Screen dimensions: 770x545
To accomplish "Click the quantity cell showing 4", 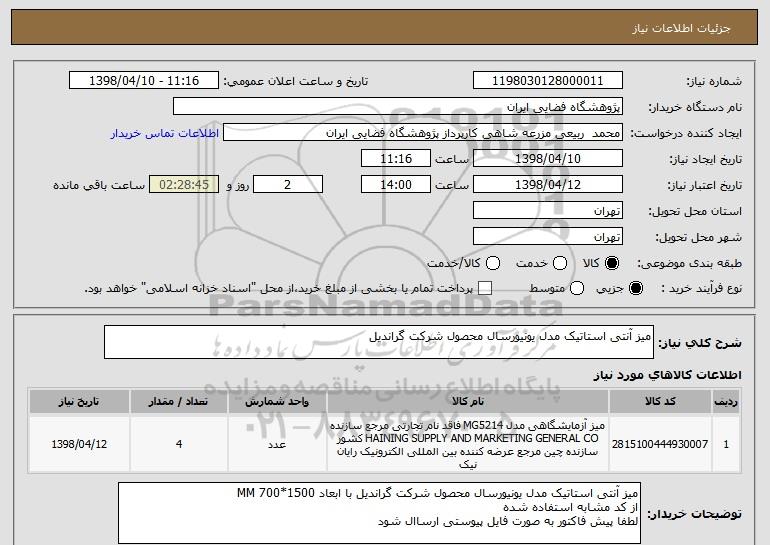I will (178, 444).
